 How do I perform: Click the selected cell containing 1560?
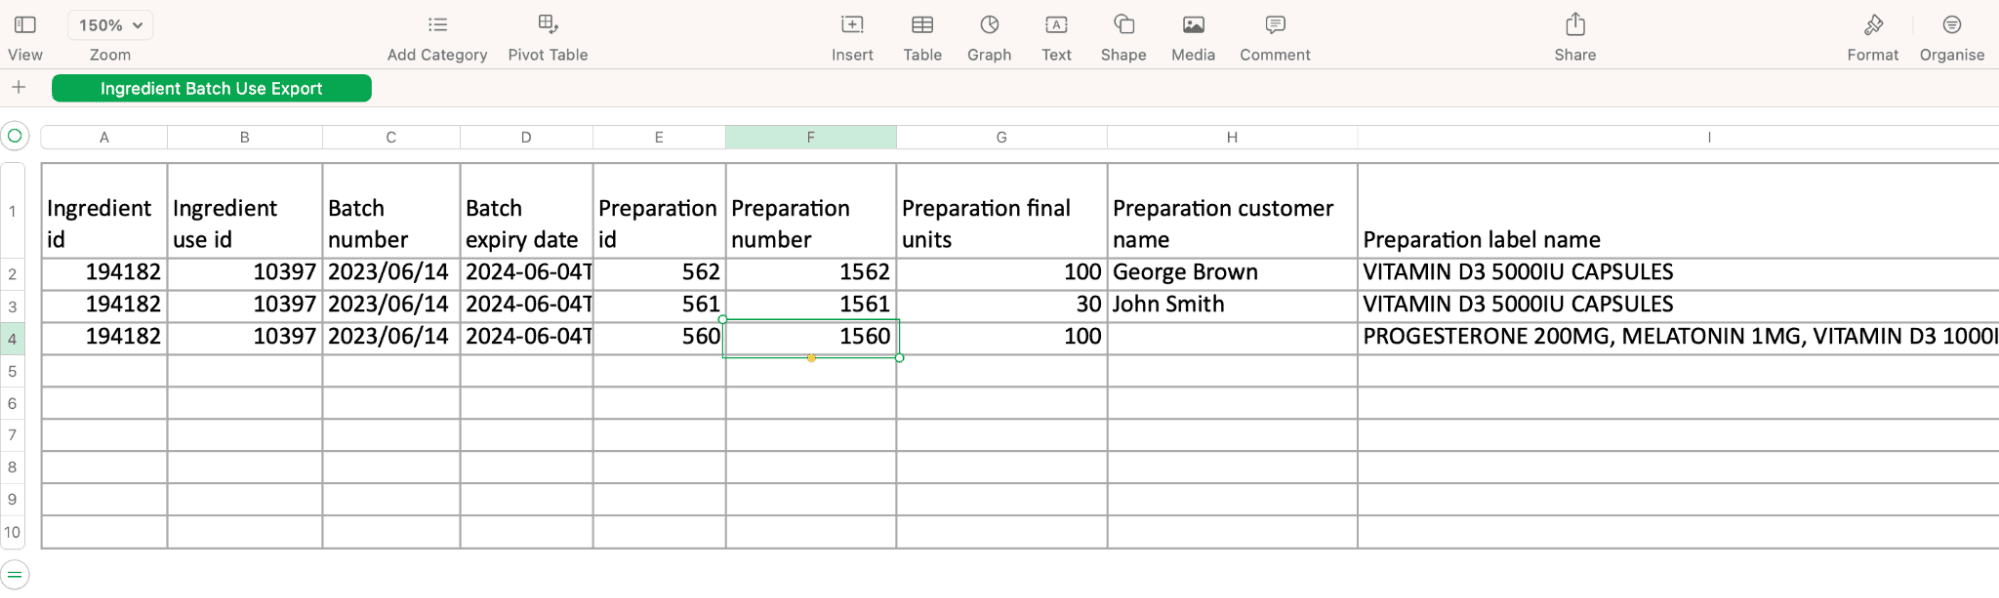811,338
